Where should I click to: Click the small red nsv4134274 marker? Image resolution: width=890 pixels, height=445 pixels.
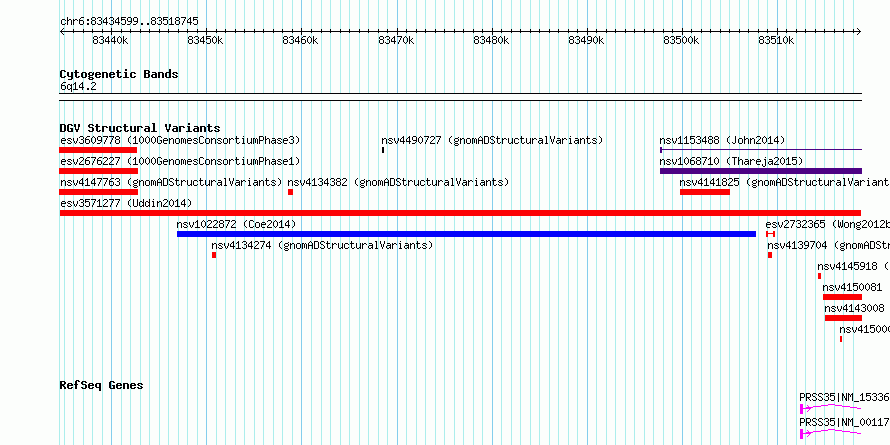click(x=214, y=255)
